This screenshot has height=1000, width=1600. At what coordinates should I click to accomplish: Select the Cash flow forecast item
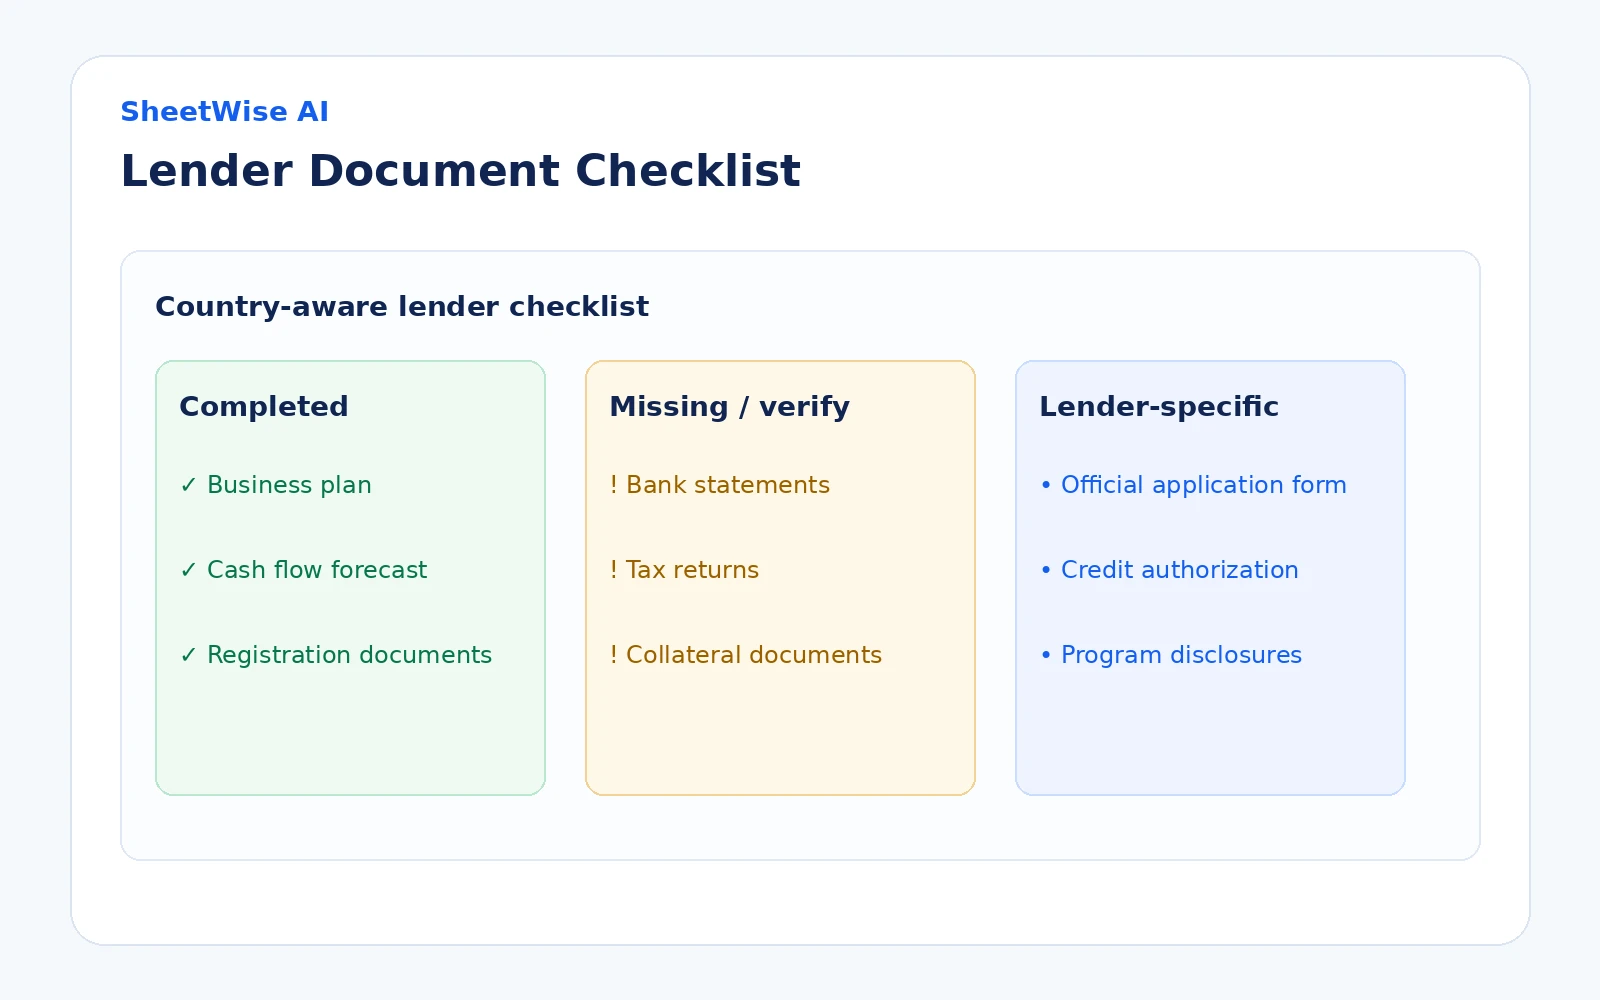[x=303, y=570]
